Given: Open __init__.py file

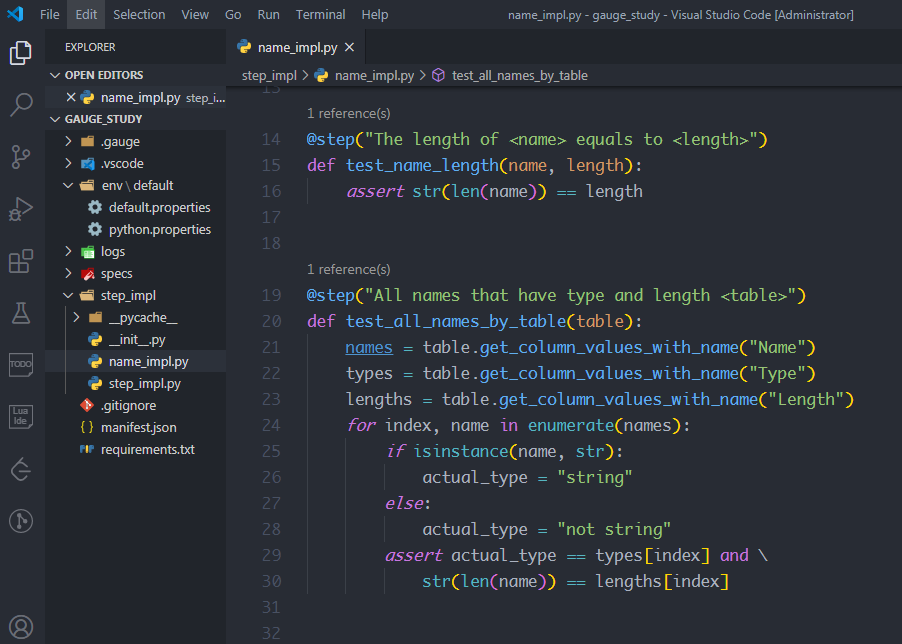Looking at the screenshot, I should point(137,339).
